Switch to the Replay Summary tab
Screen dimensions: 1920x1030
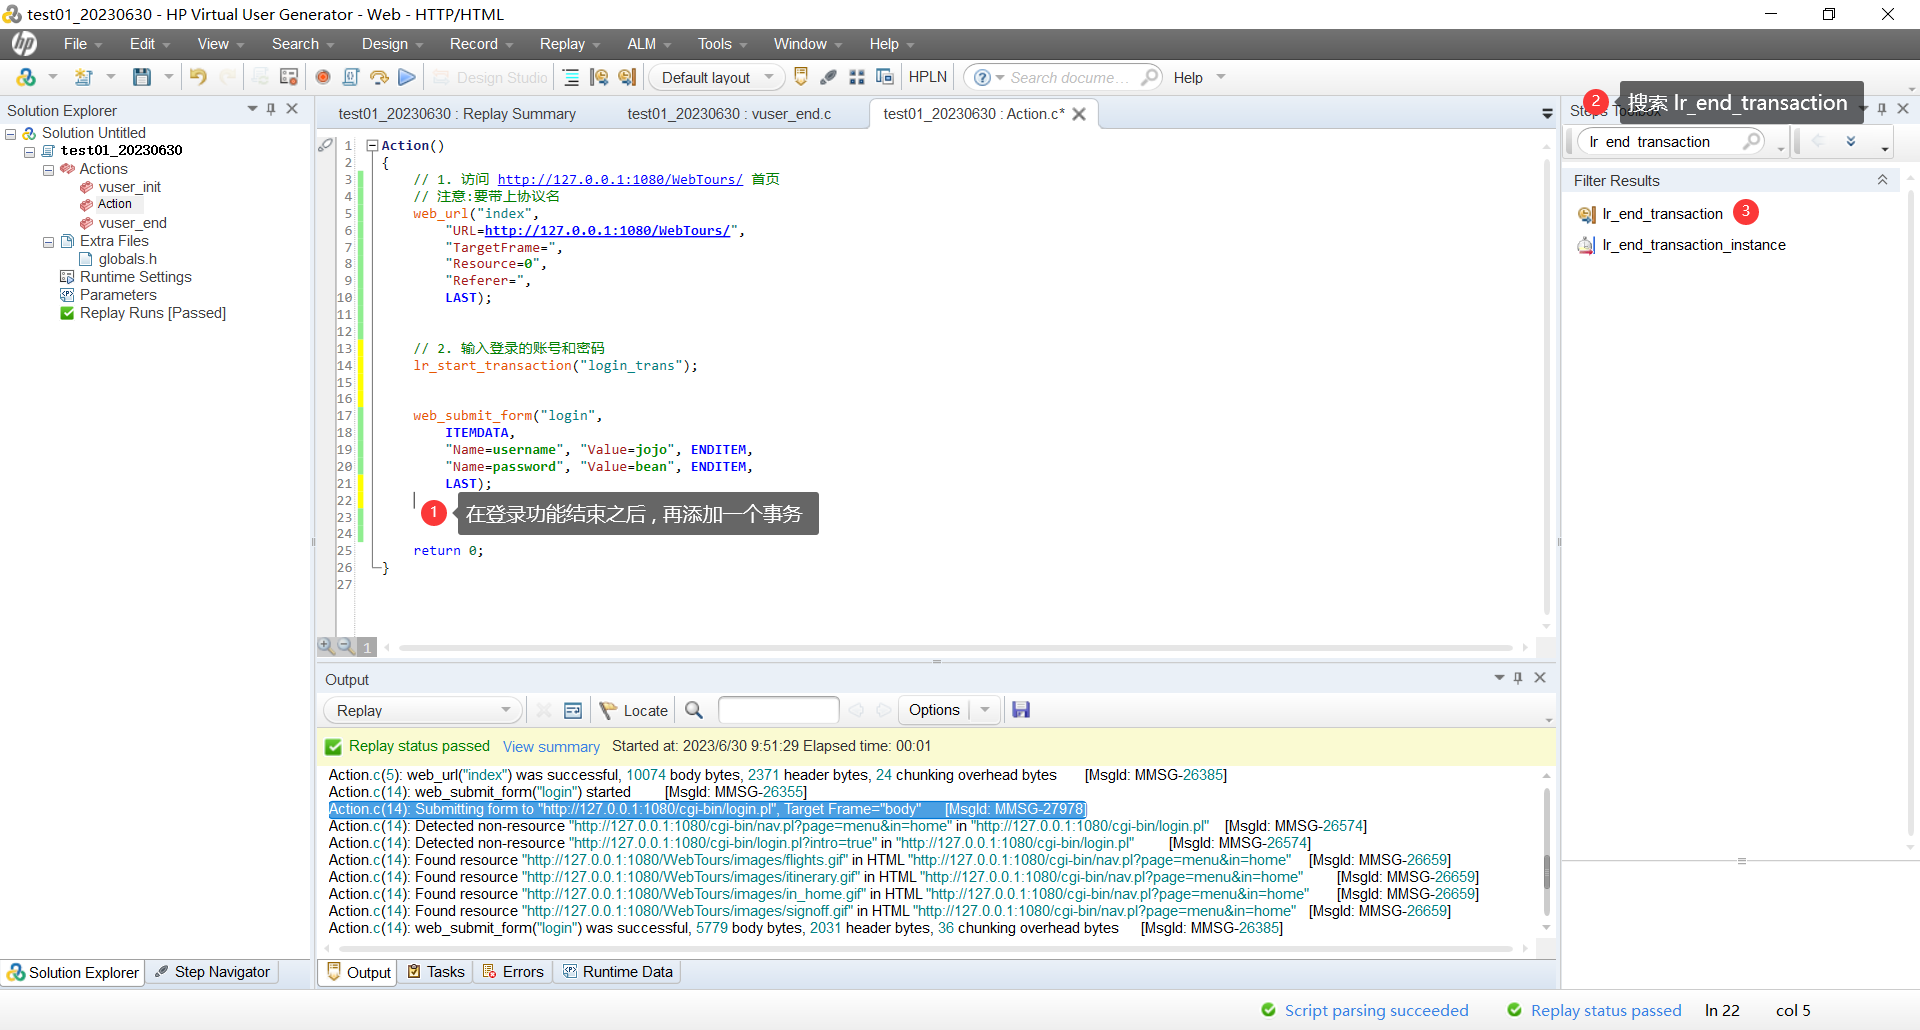click(457, 114)
